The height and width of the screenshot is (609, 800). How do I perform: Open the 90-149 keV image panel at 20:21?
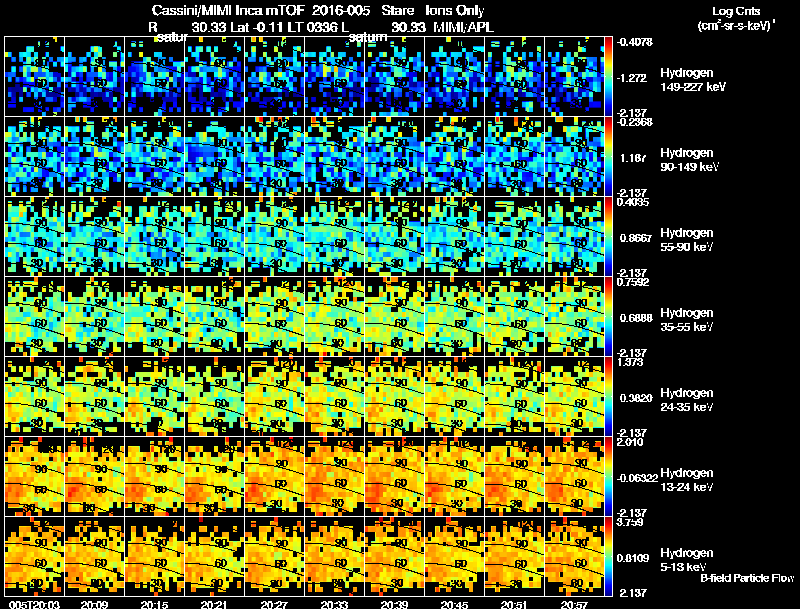pos(215,157)
